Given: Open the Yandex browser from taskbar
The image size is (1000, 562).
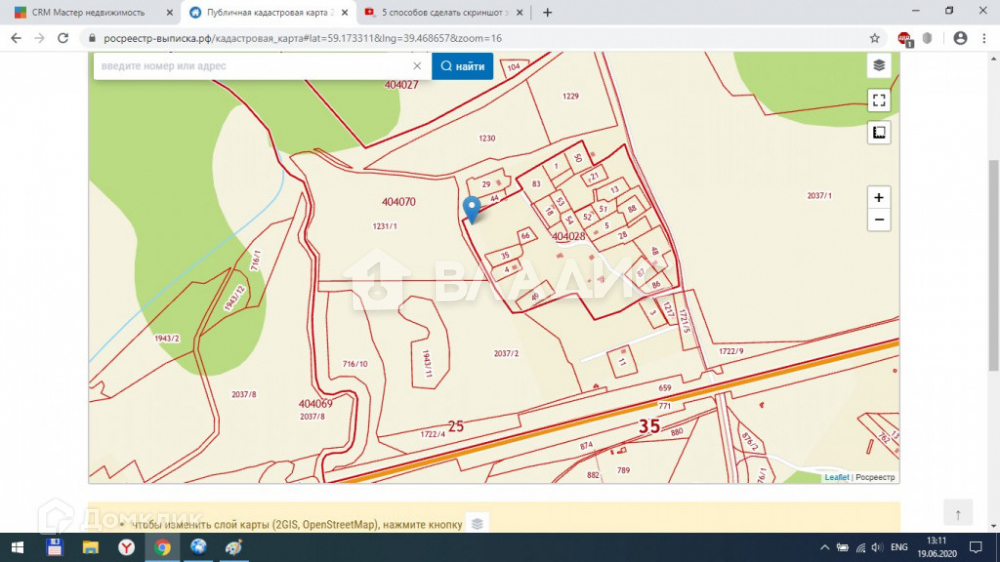Looking at the screenshot, I should (x=127, y=547).
